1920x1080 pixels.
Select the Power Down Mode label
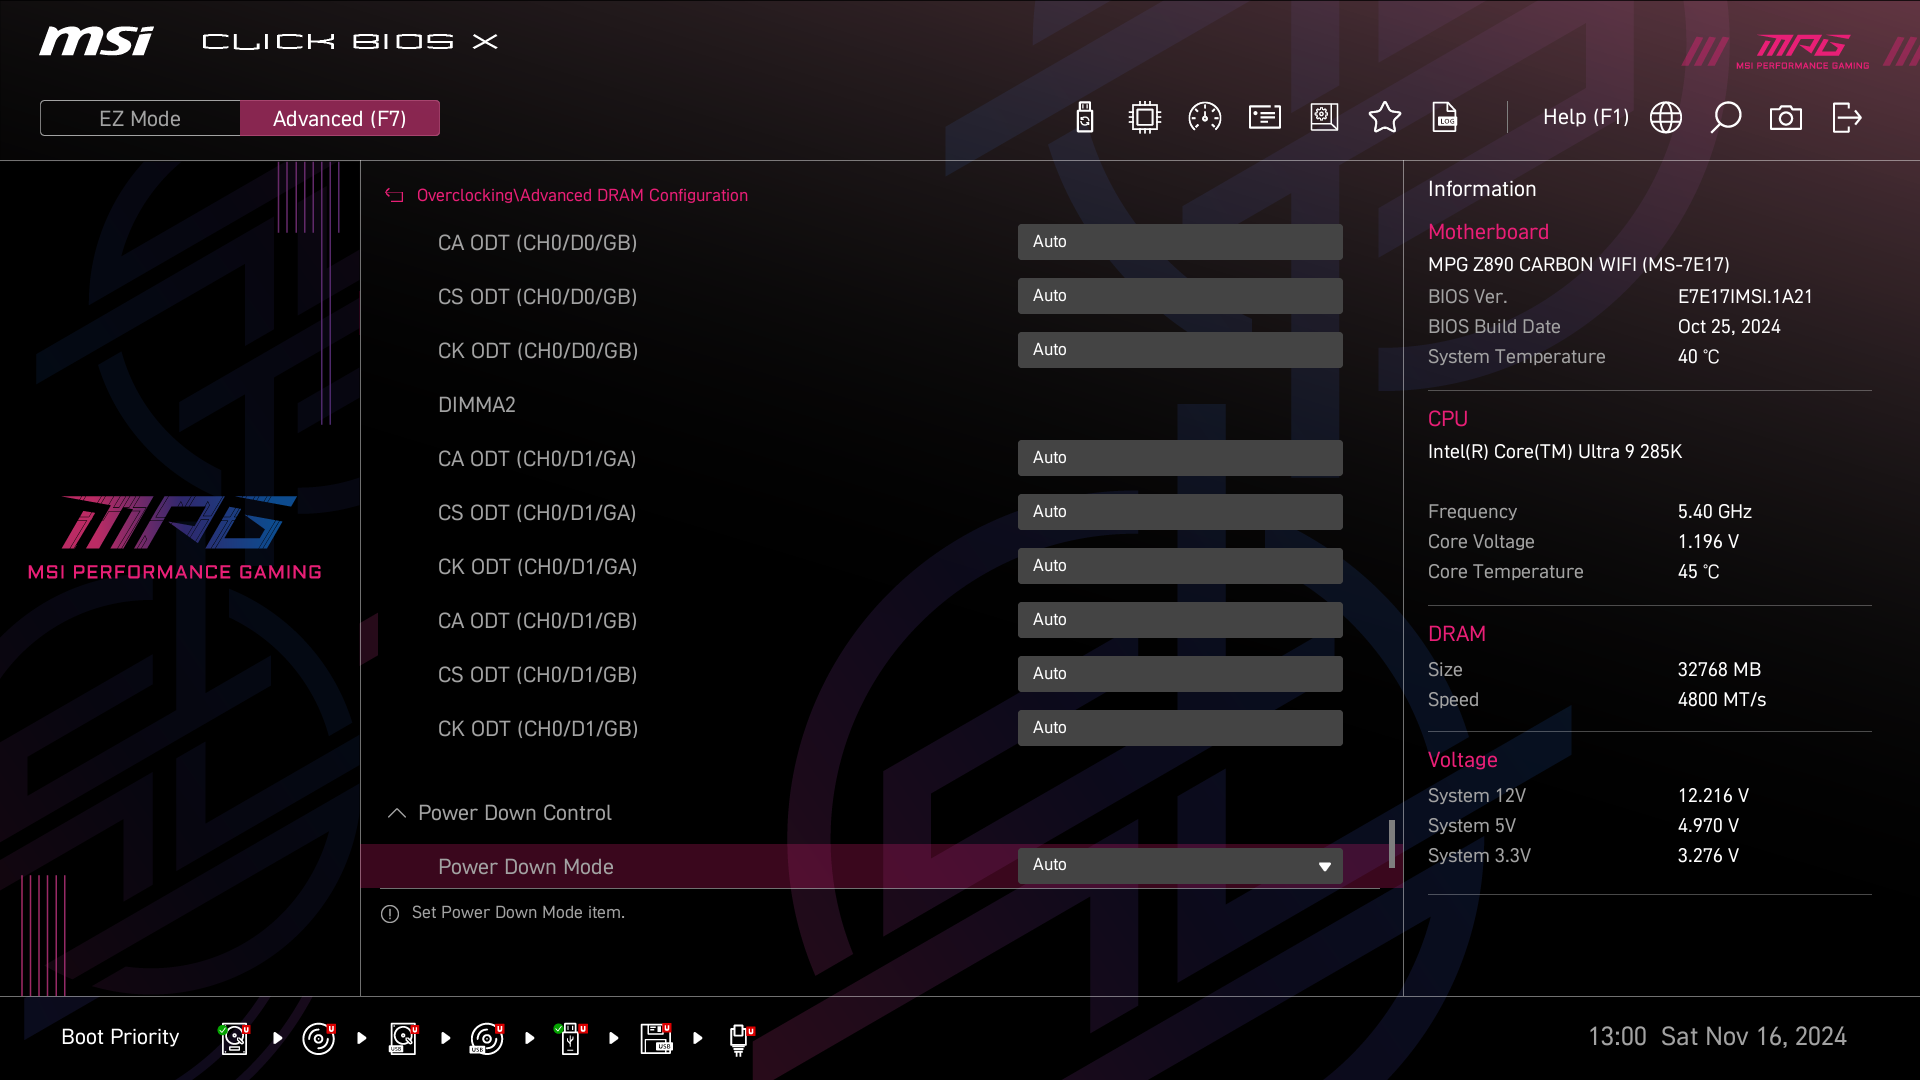(526, 867)
